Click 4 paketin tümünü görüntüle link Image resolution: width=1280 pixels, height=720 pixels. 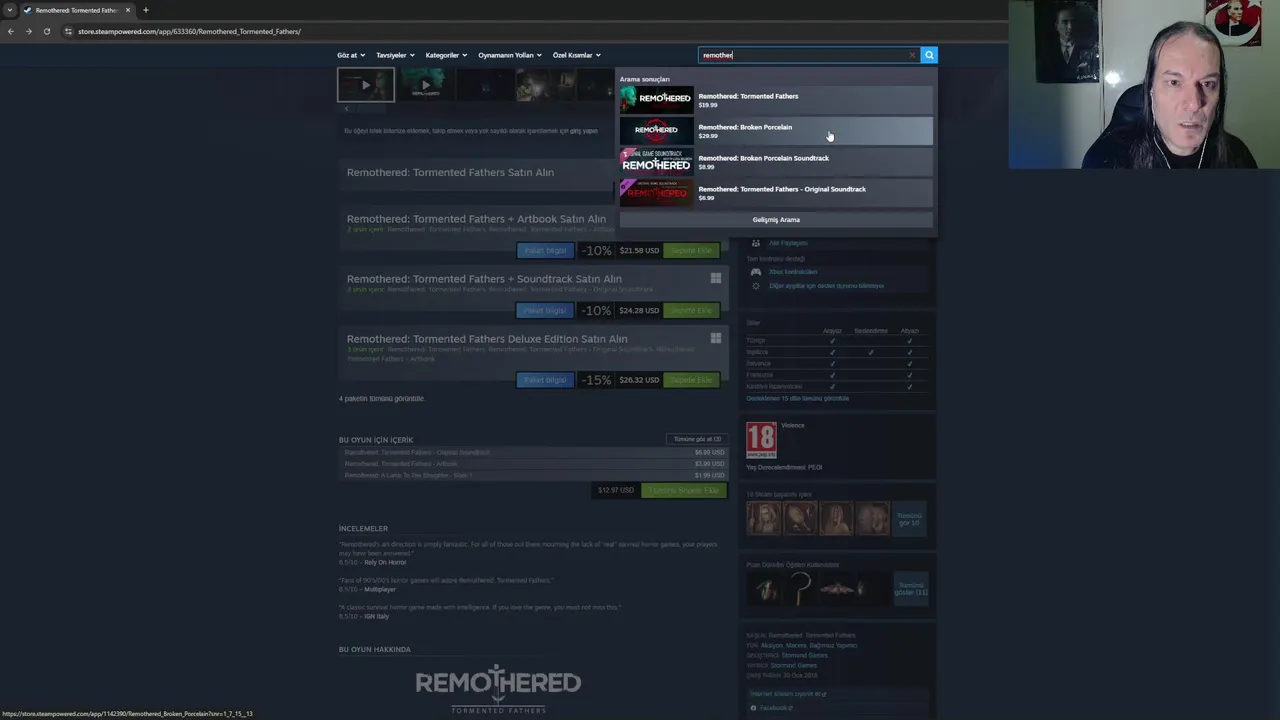382,398
